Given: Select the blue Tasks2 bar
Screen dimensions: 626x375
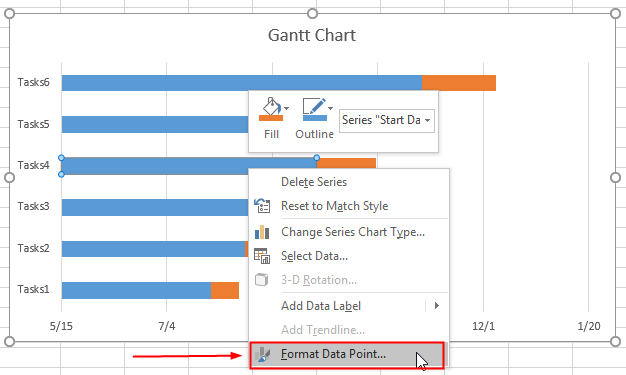Looking at the screenshot, I should pyautogui.click(x=154, y=249).
